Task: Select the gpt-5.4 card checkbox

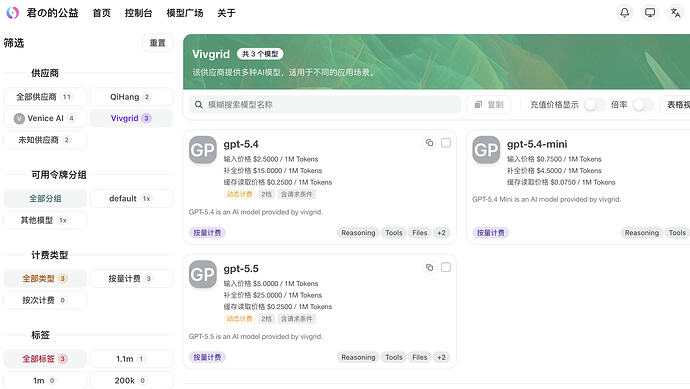Action: pyautogui.click(x=446, y=143)
